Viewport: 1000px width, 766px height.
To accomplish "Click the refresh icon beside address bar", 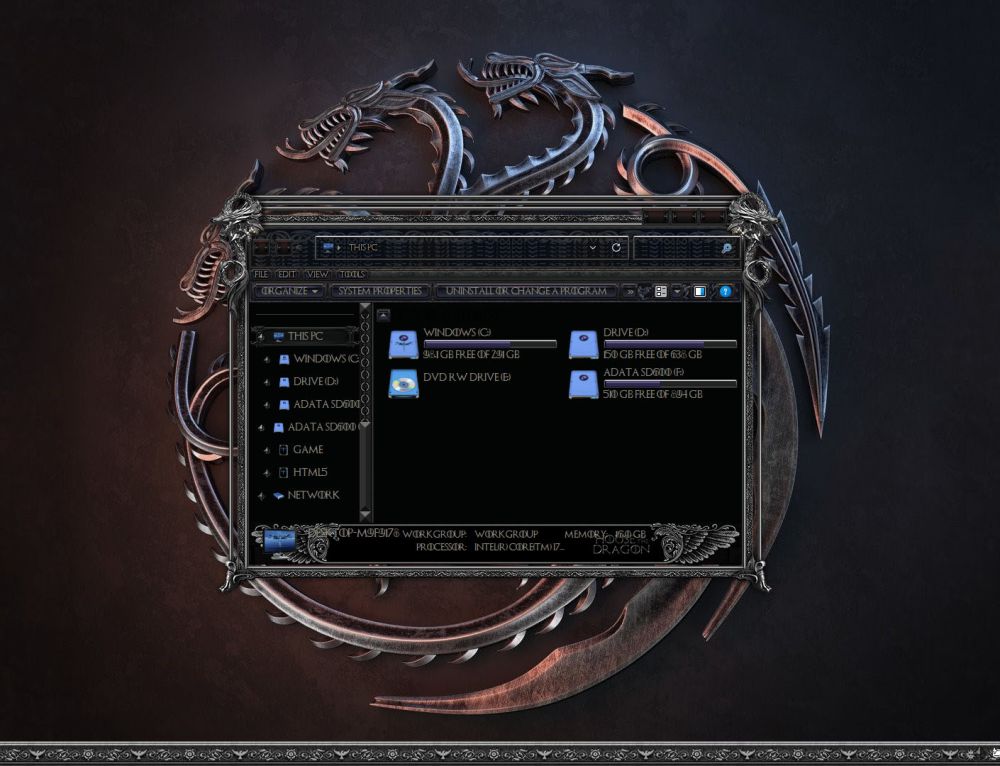I will (616, 248).
